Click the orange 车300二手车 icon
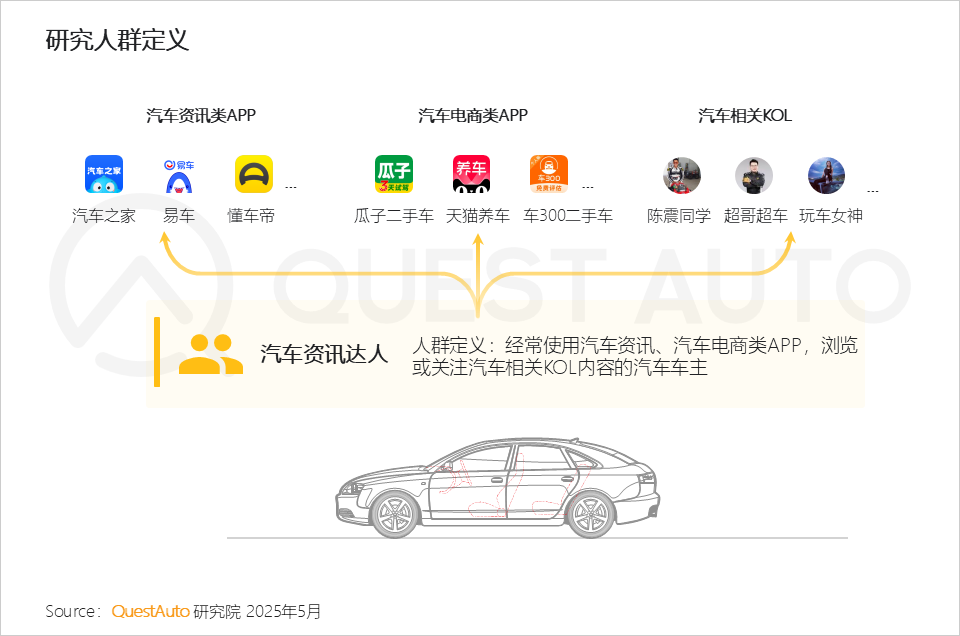The image size is (960, 636). 549,174
